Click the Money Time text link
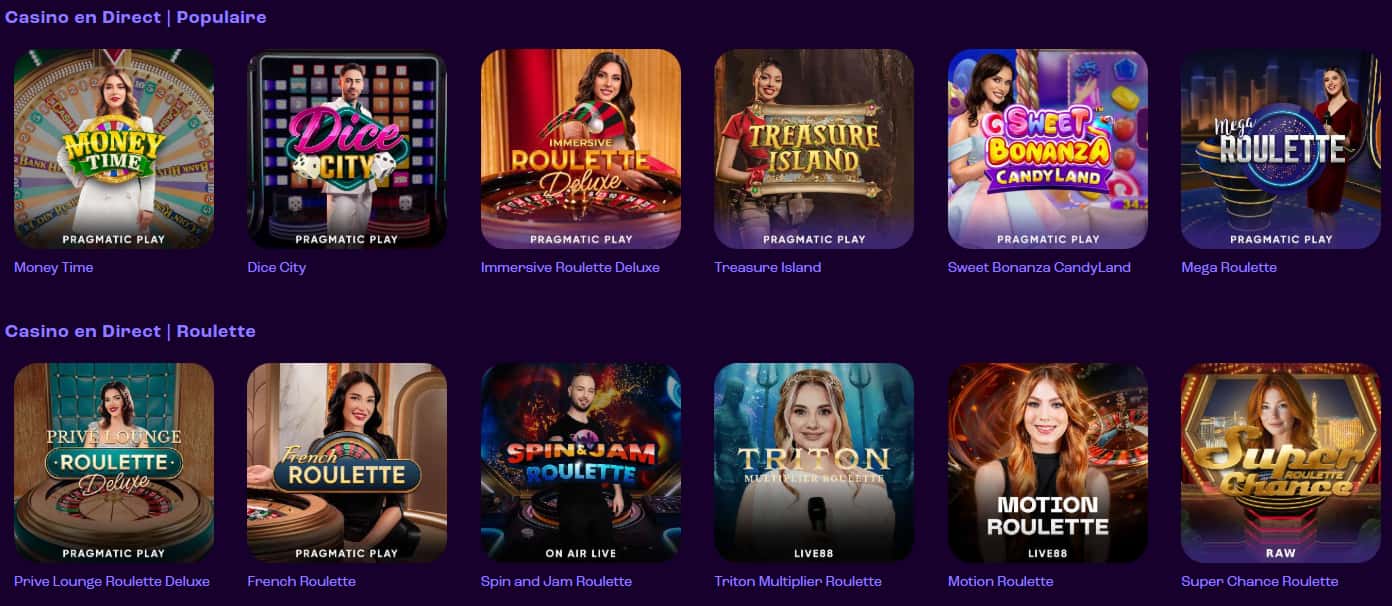1392x606 pixels. tap(54, 267)
